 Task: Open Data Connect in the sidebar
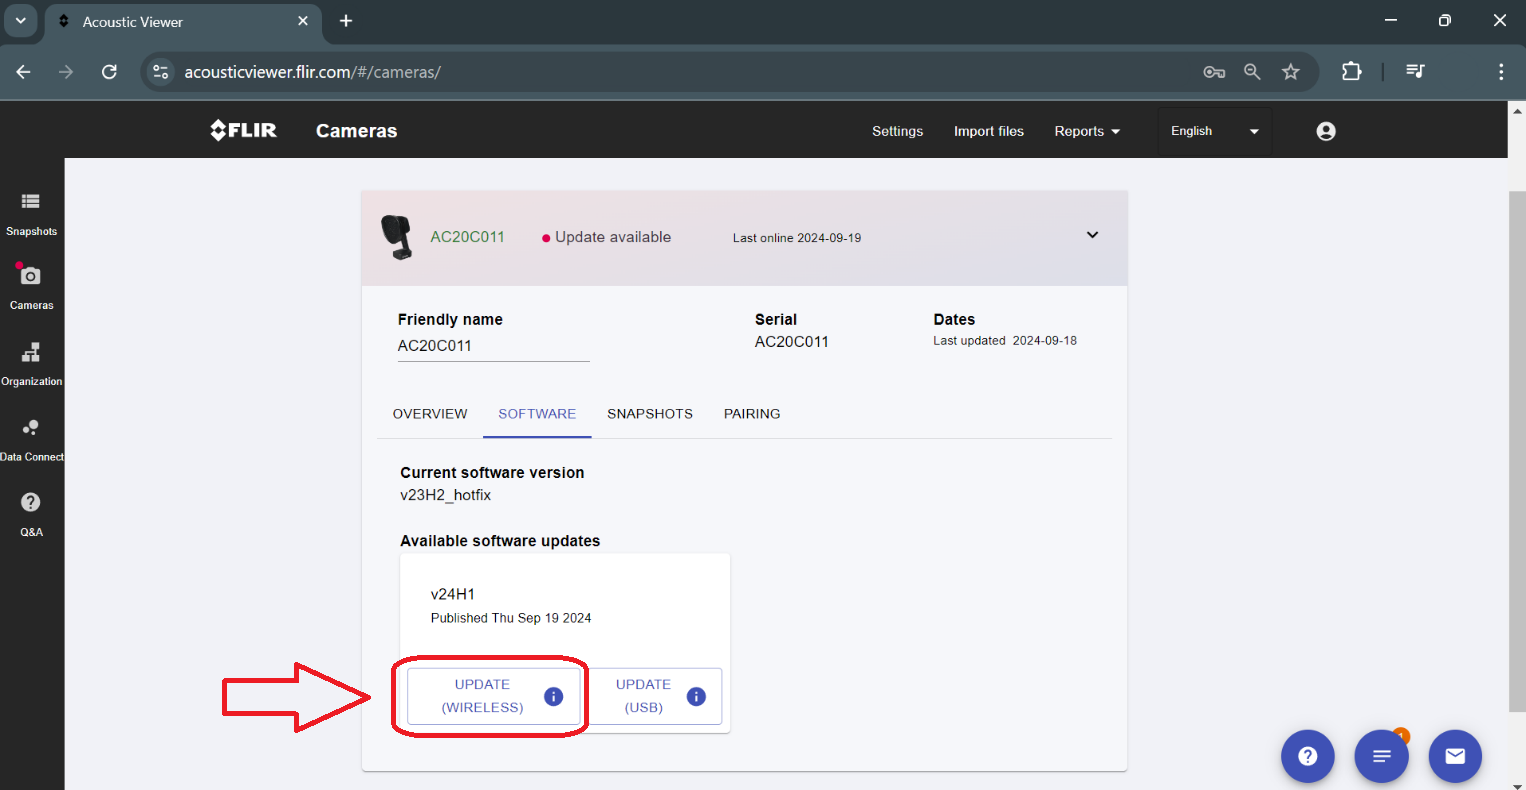31,438
